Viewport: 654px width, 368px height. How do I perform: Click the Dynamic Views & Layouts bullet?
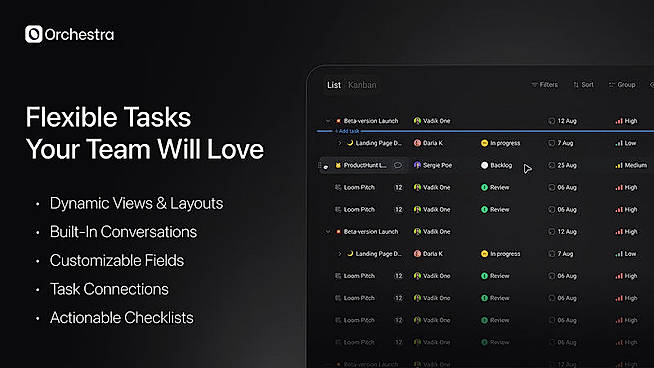click(x=136, y=204)
